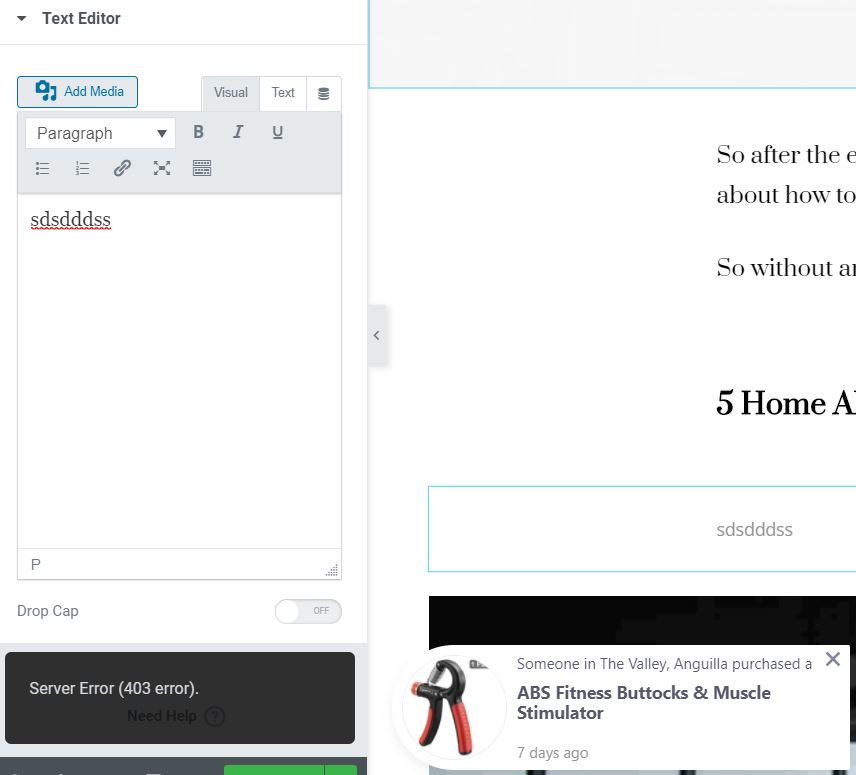Screen dimensions: 856x775
Task: Click the P path indicator in editor footer
Action: point(35,564)
